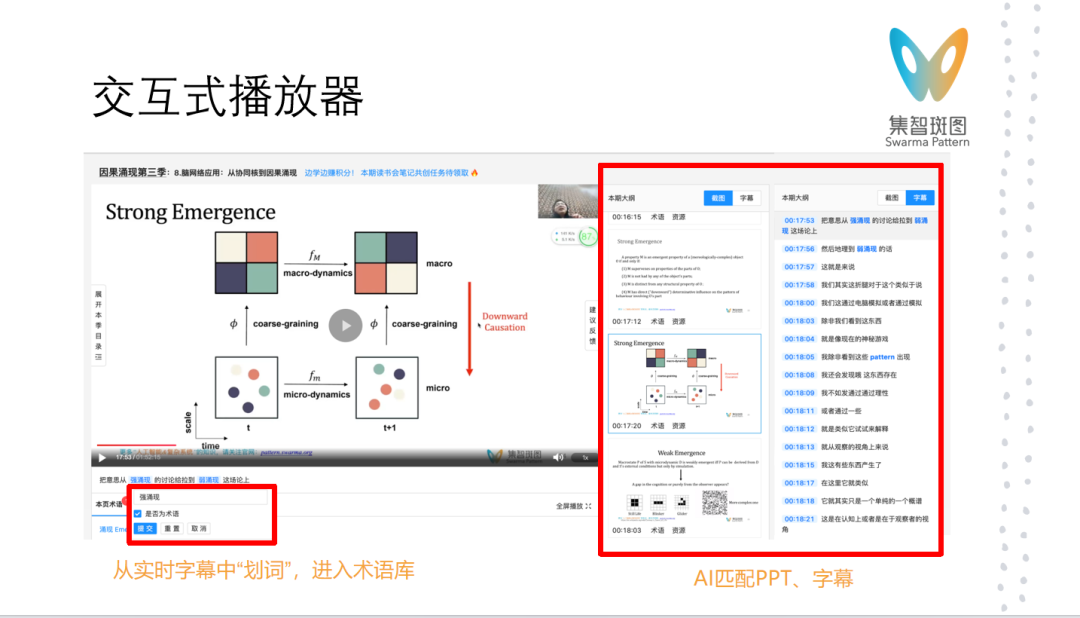Play video via the center overlay play button
The image size is (1080, 618).
[344, 324]
